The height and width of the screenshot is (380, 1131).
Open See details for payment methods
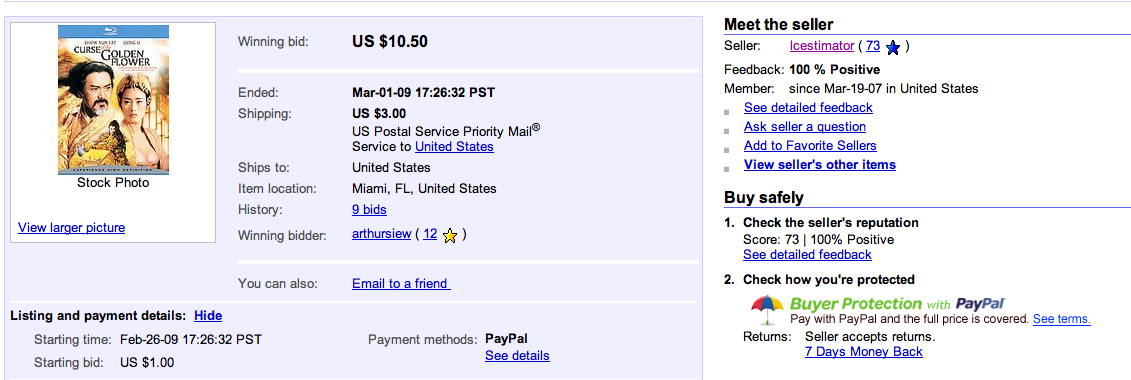coord(517,355)
